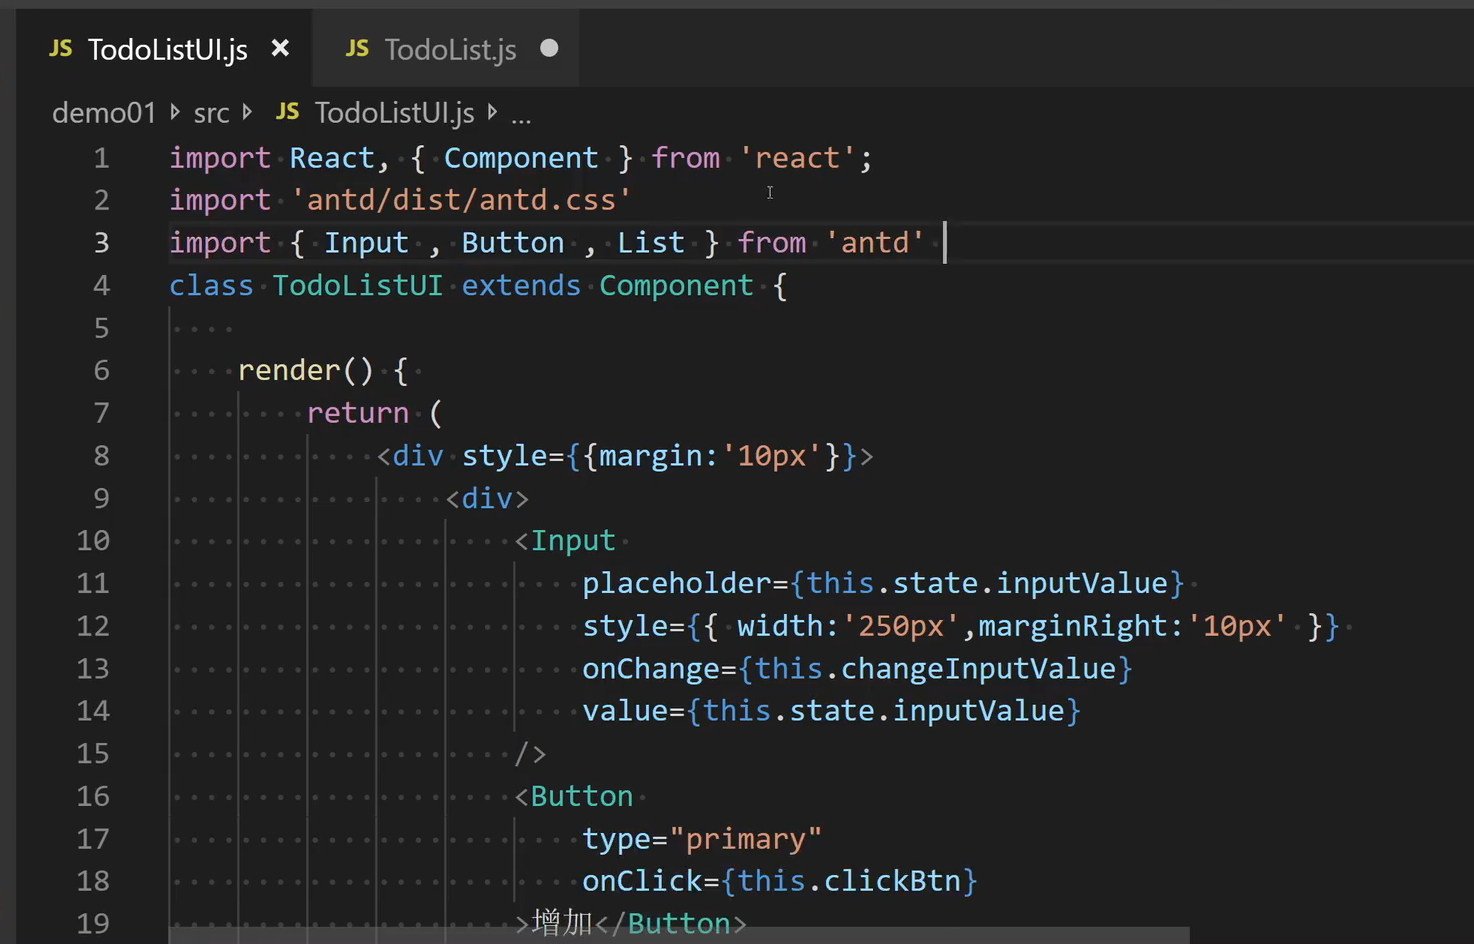
Task: Click the placeholder attribute on line 11
Action: click(x=677, y=583)
